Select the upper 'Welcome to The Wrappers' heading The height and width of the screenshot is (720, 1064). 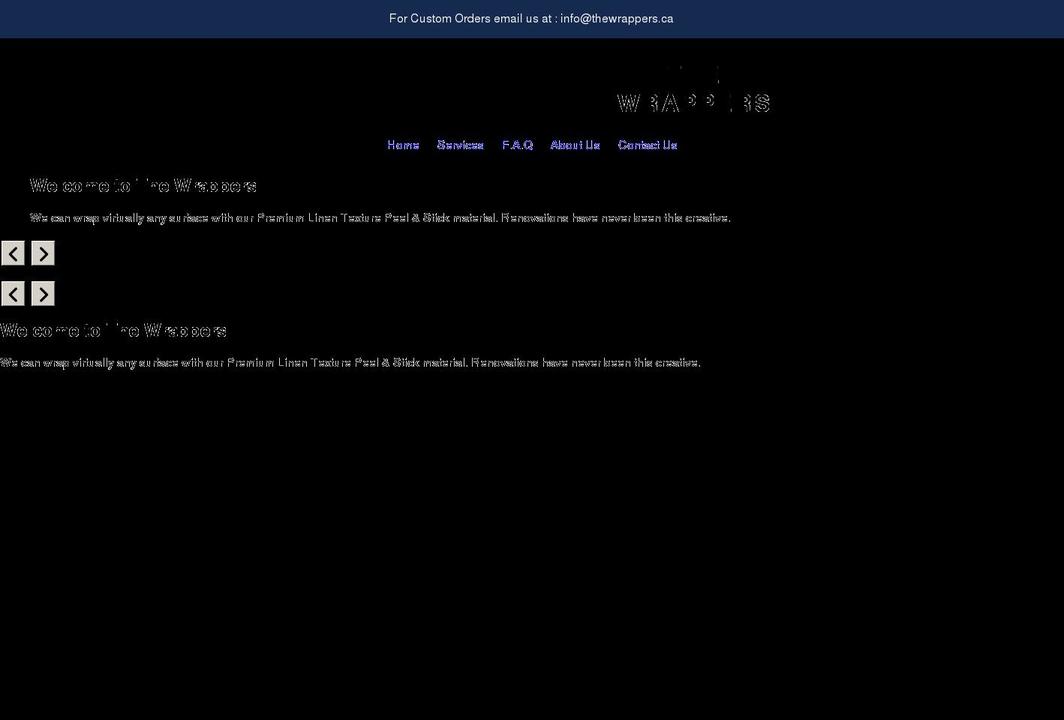tap(143, 186)
